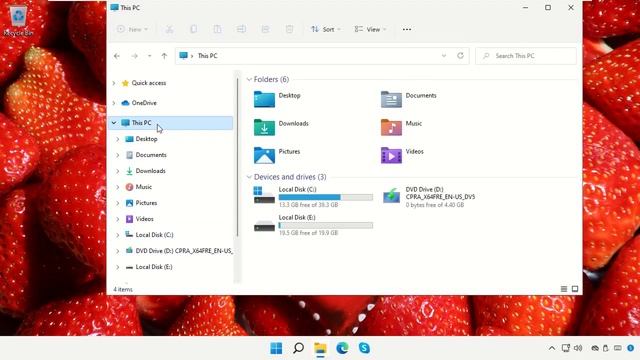Collapse the Folders (6) group
This screenshot has width=640, height=360.
tap(249, 80)
